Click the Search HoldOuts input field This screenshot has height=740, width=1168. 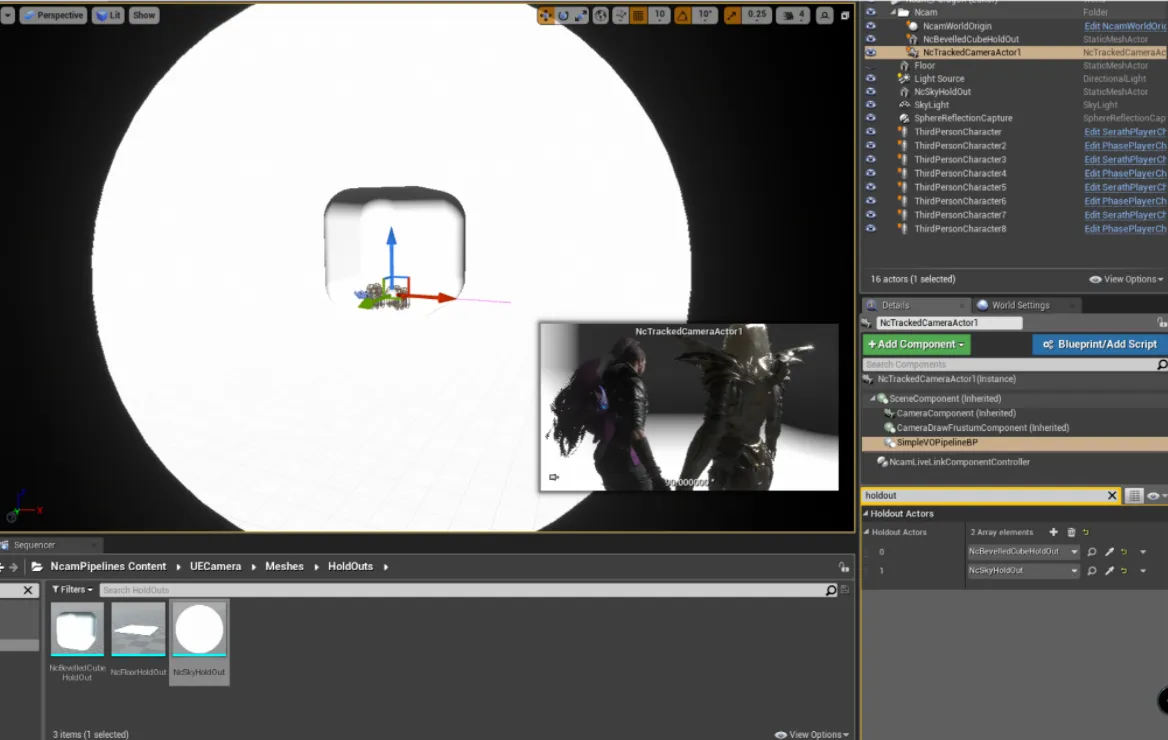[462, 589]
